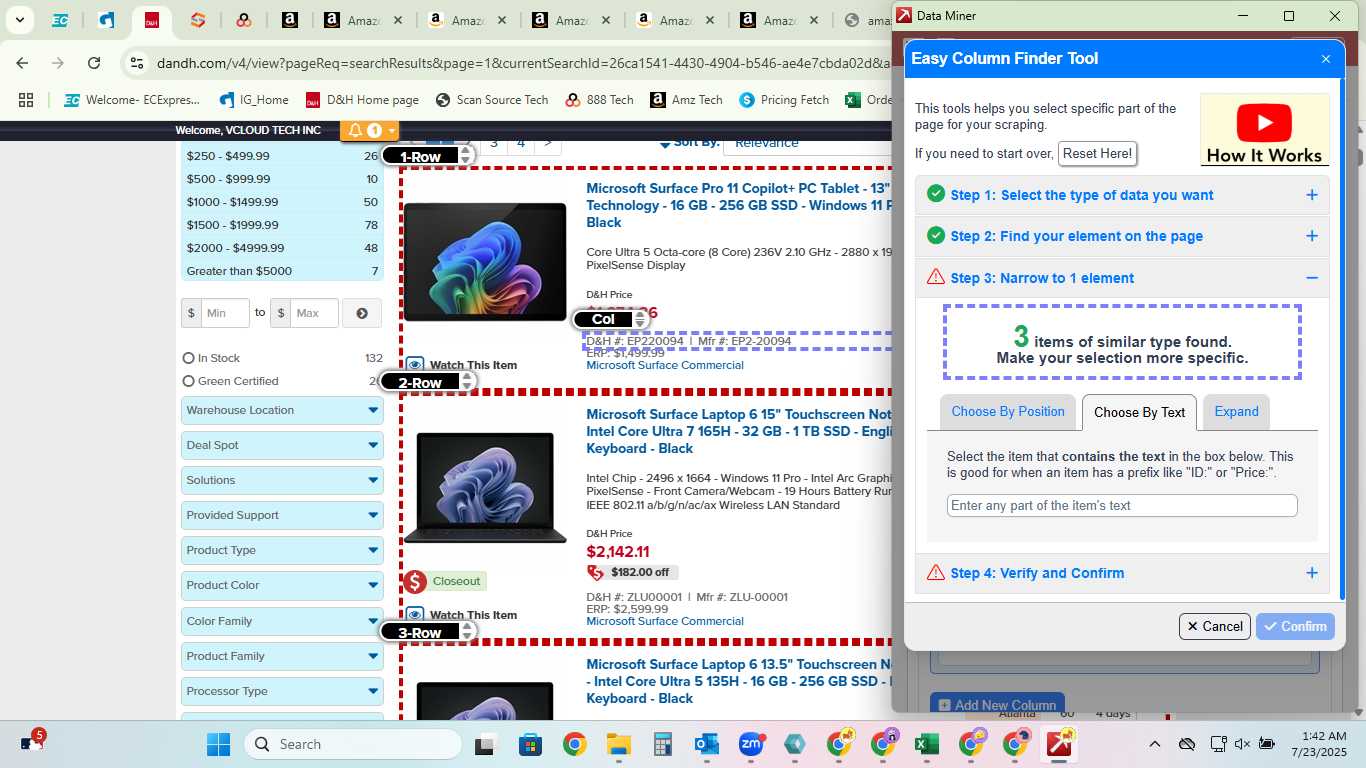Focus the Max price input field
Image resolution: width=1366 pixels, height=768 pixels.
[314, 313]
